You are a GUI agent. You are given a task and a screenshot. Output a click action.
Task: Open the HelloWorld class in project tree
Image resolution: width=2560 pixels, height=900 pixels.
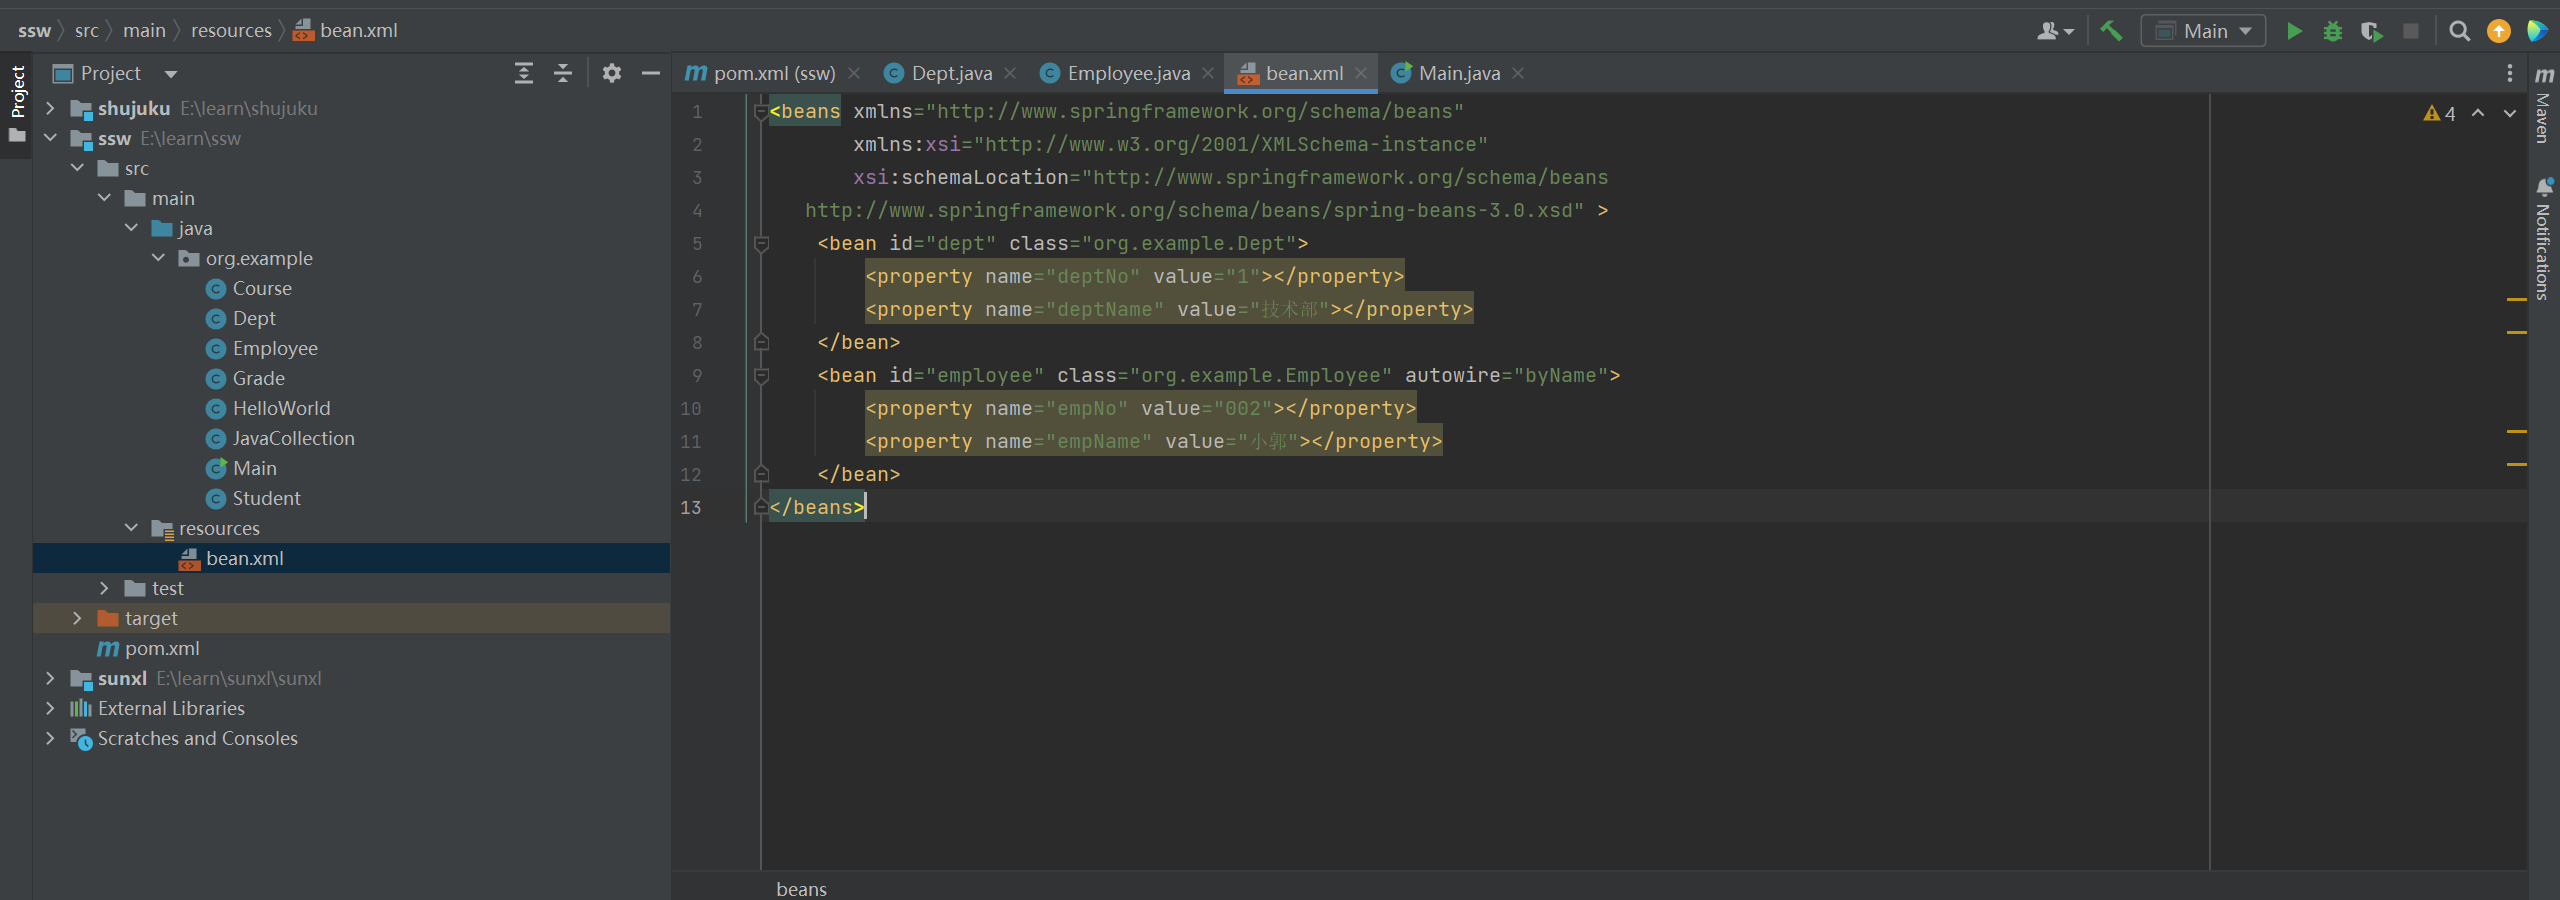point(281,408)
